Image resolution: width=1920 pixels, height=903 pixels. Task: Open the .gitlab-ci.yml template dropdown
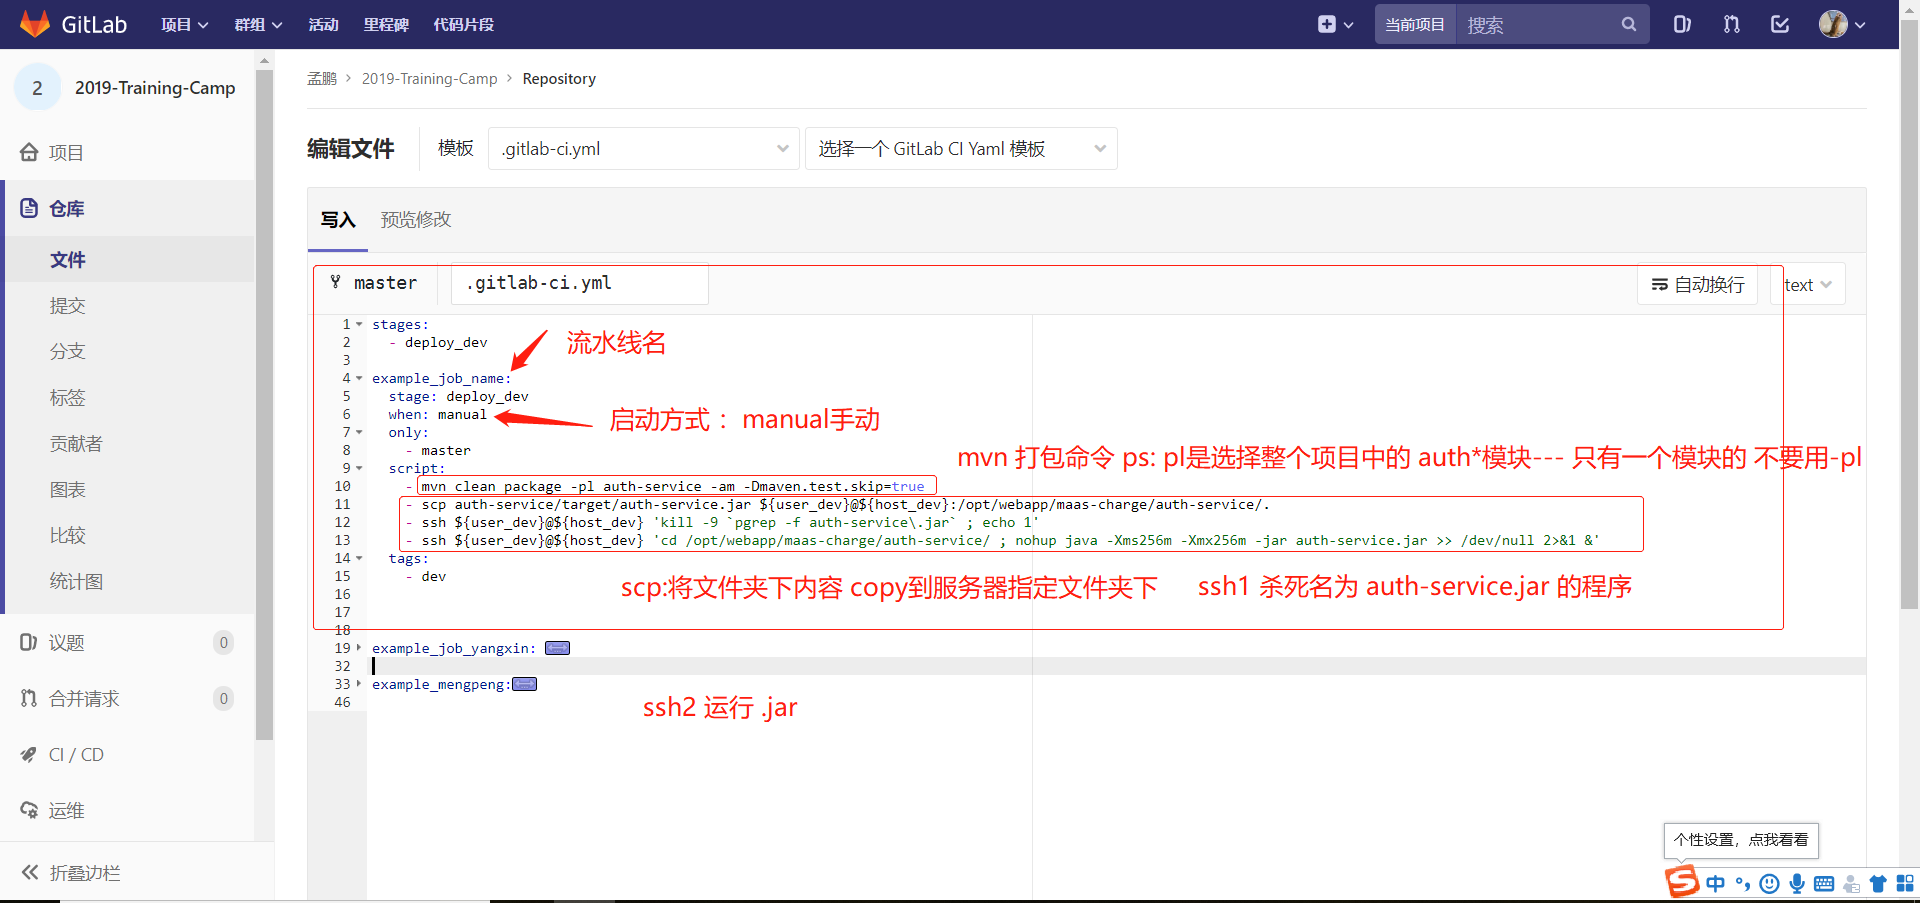[x=644, y=148]
